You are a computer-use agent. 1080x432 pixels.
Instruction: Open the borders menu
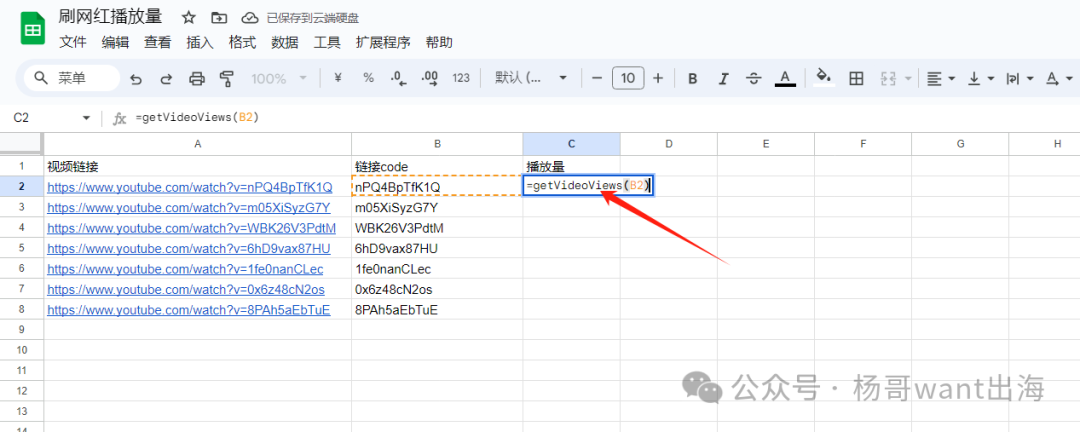tap(856, 79)
